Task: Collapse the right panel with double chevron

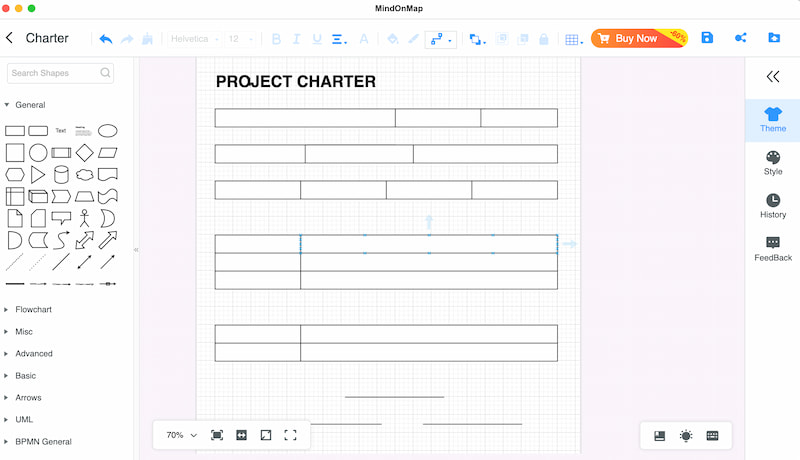Action: [x=773, y=76]
